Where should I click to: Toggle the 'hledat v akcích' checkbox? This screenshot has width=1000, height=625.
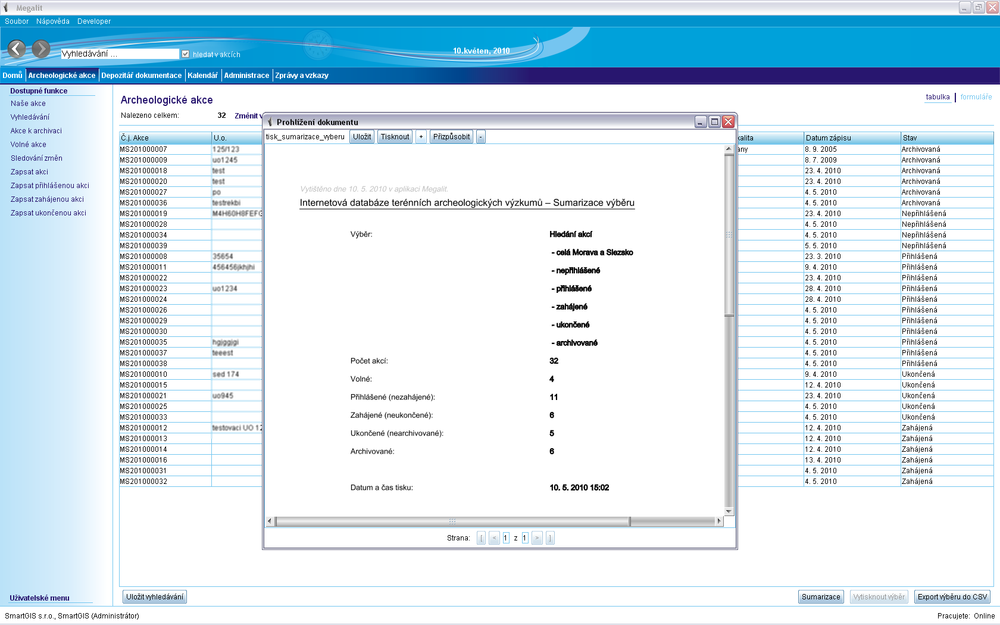point(185,54)
